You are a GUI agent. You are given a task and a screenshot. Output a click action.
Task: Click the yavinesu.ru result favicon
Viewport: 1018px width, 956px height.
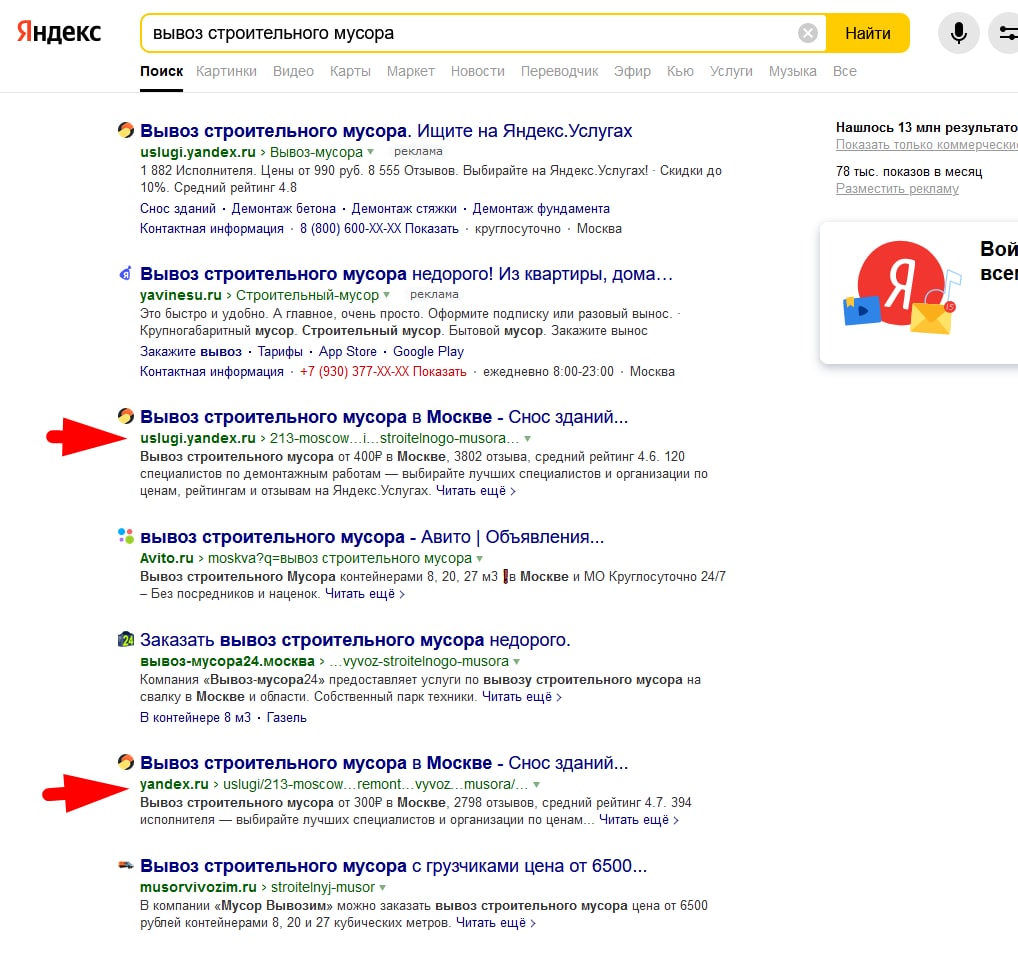[126, 273]
